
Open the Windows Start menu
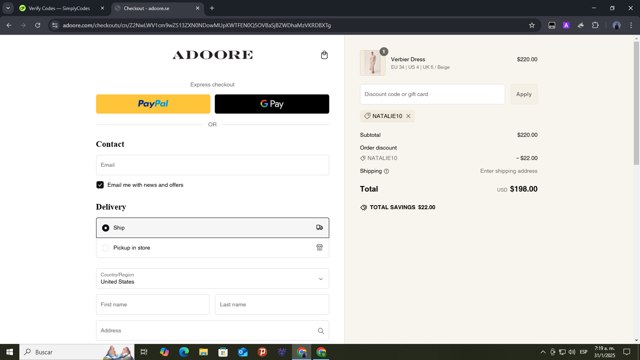[x=9, y=352]
